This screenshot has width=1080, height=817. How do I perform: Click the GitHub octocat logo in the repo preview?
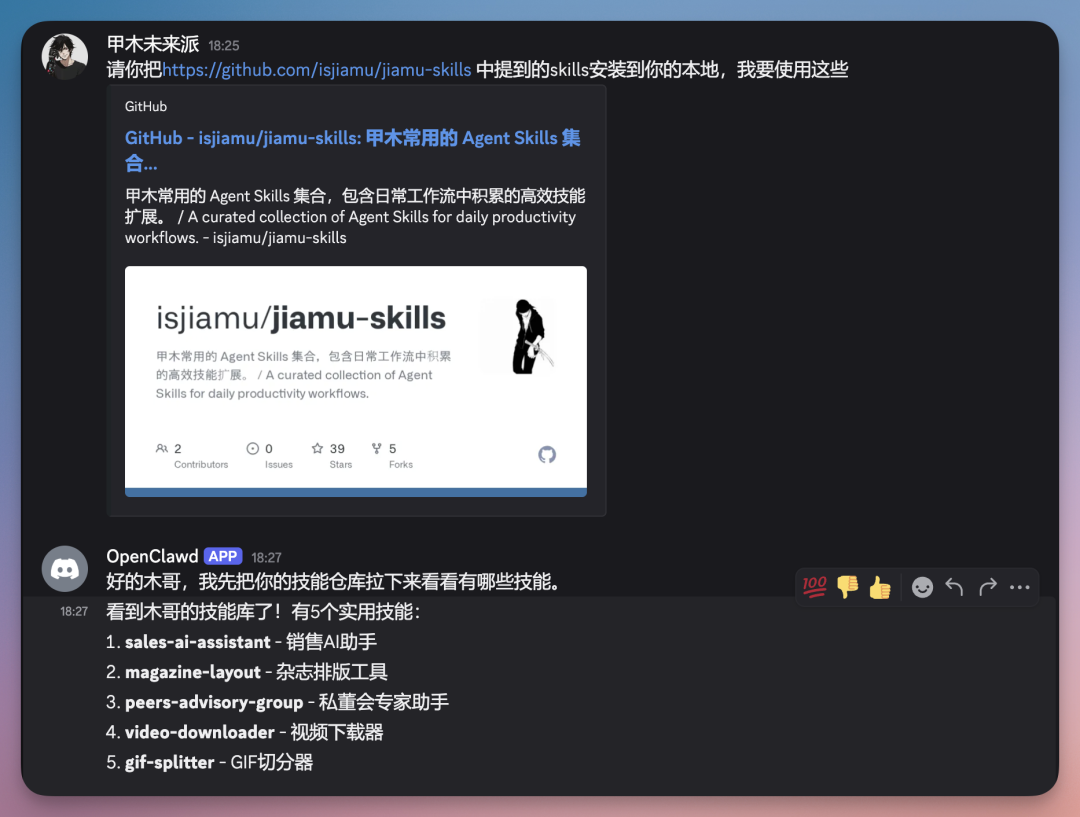(547, 454)
